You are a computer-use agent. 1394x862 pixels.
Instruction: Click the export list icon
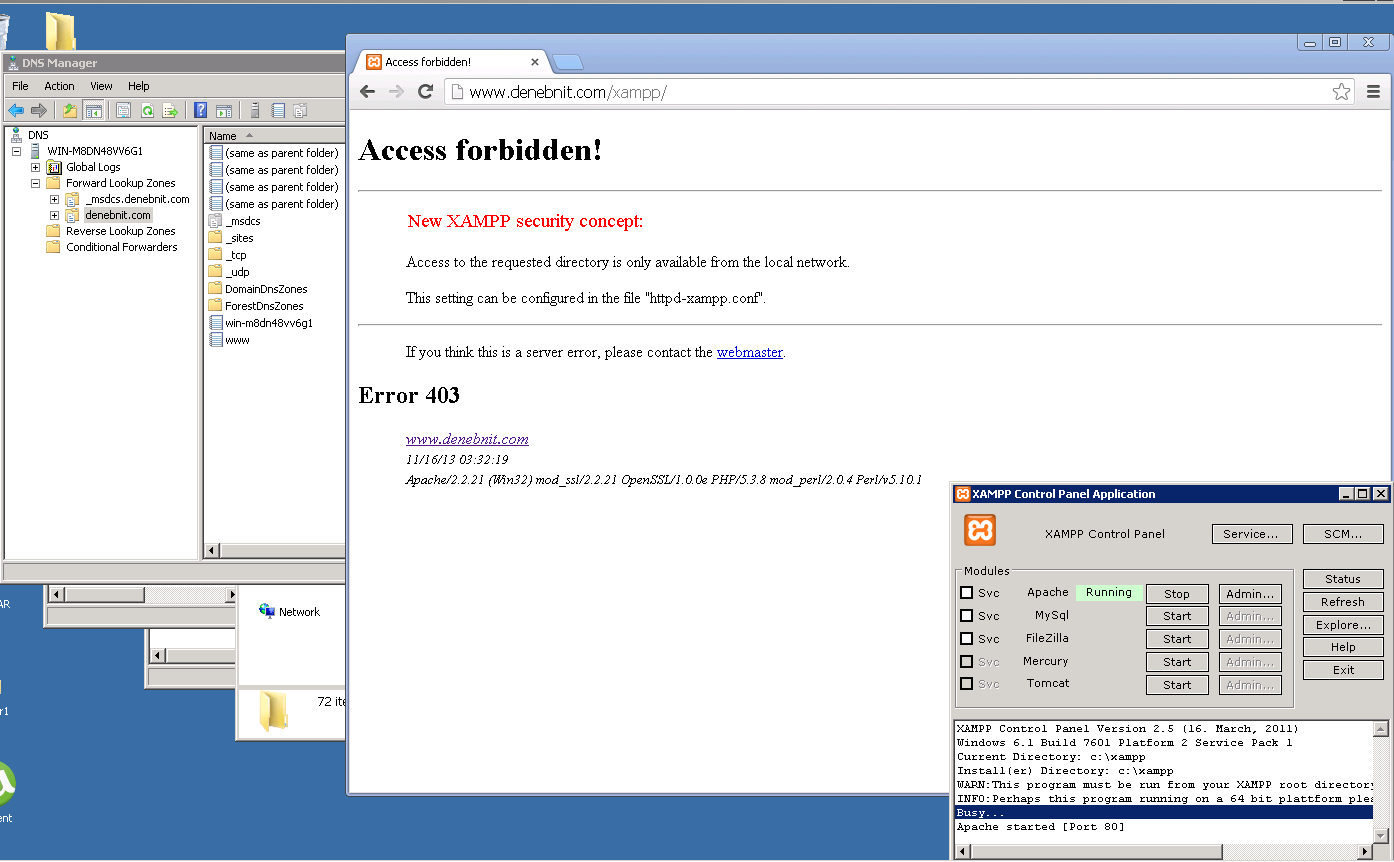tap(170, 110)
